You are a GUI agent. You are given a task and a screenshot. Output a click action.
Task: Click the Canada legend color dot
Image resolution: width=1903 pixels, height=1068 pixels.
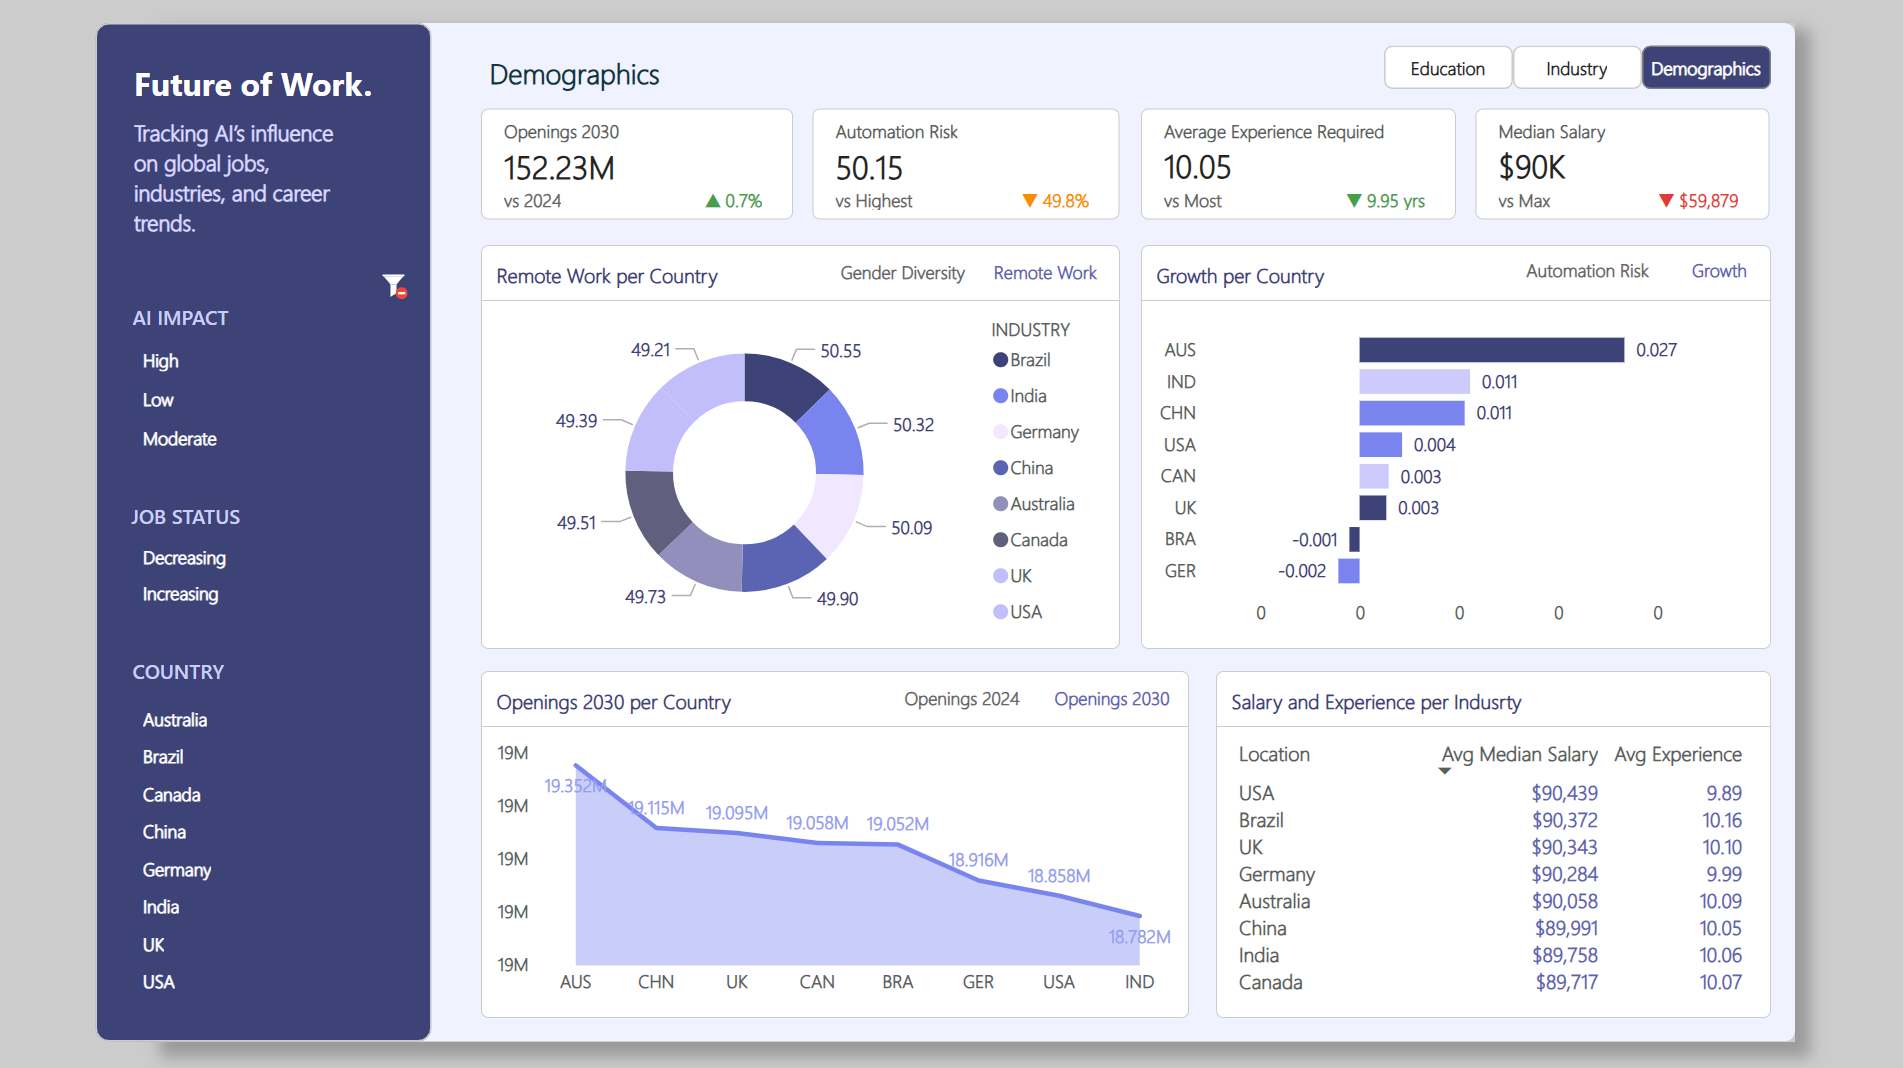coord(1000,540)
